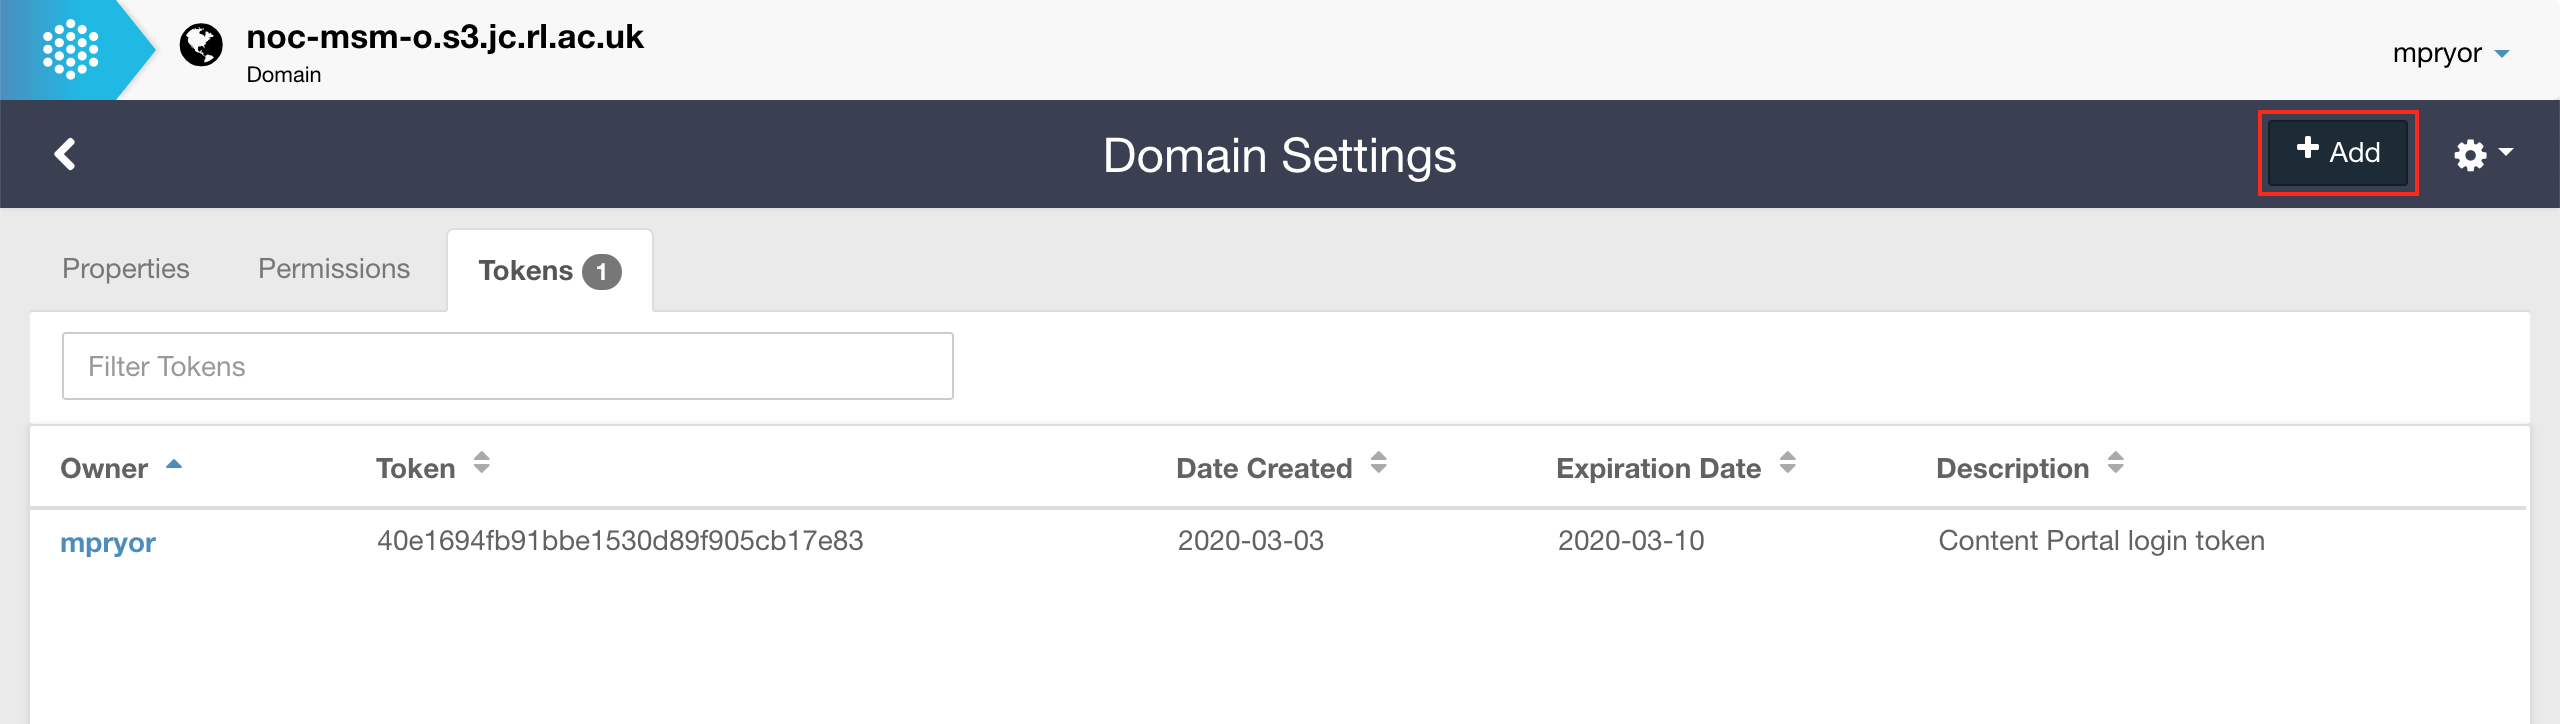Screen dimensions: 2560x724
Task: Expand the mpryor user dropdown
Action: pos(2450,53)
